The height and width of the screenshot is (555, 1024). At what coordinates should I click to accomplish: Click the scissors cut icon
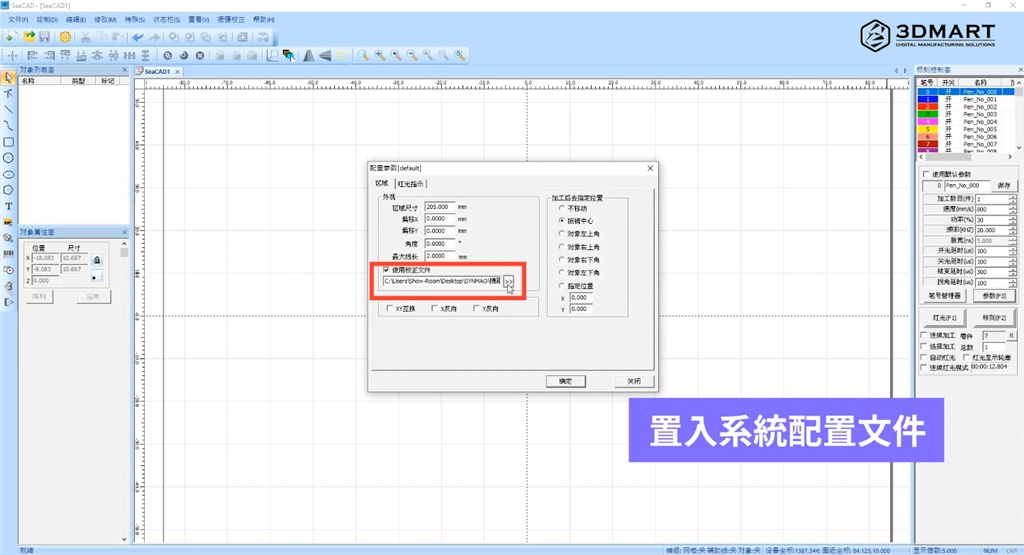pyautogui.click(x=86, y=37)
